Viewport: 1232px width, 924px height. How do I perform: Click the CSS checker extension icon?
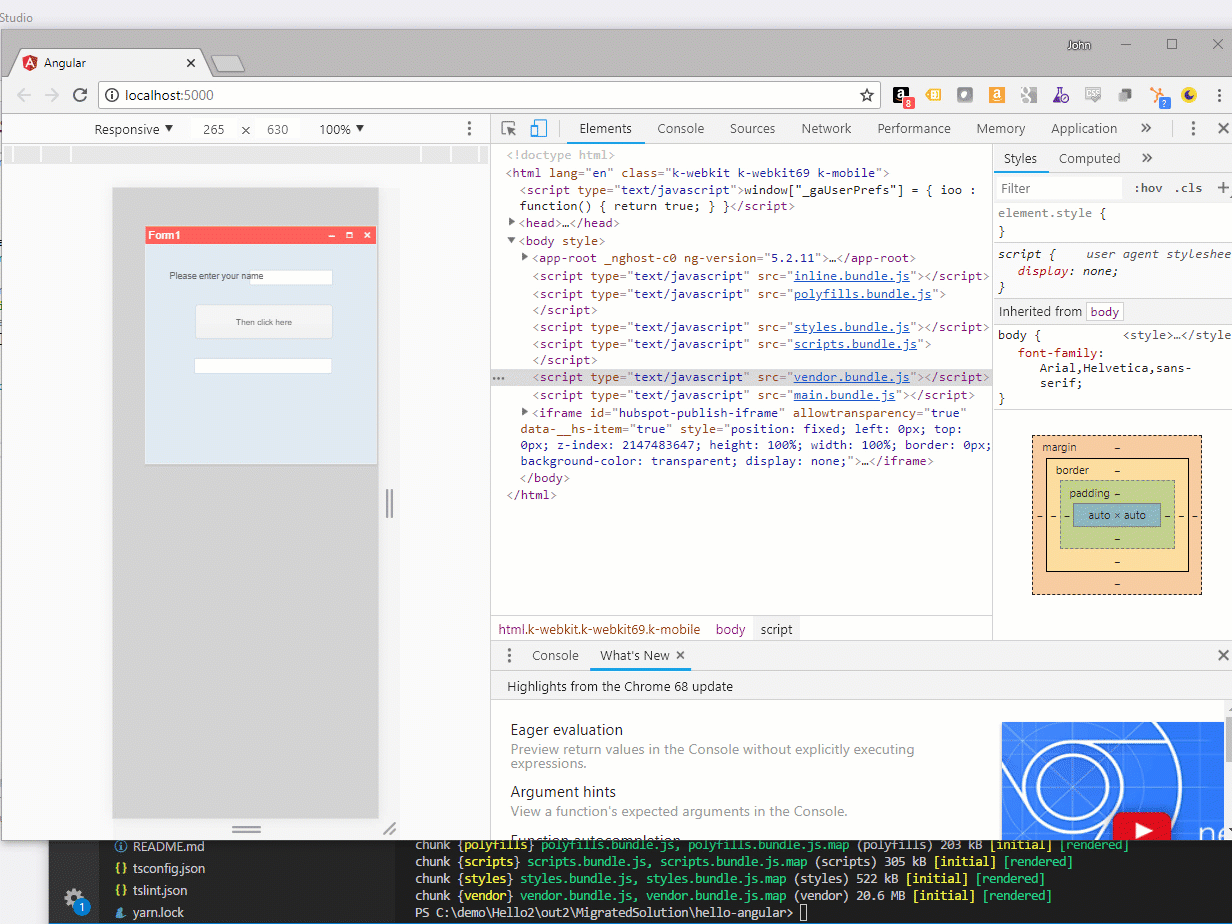(x=1093, y=95)
